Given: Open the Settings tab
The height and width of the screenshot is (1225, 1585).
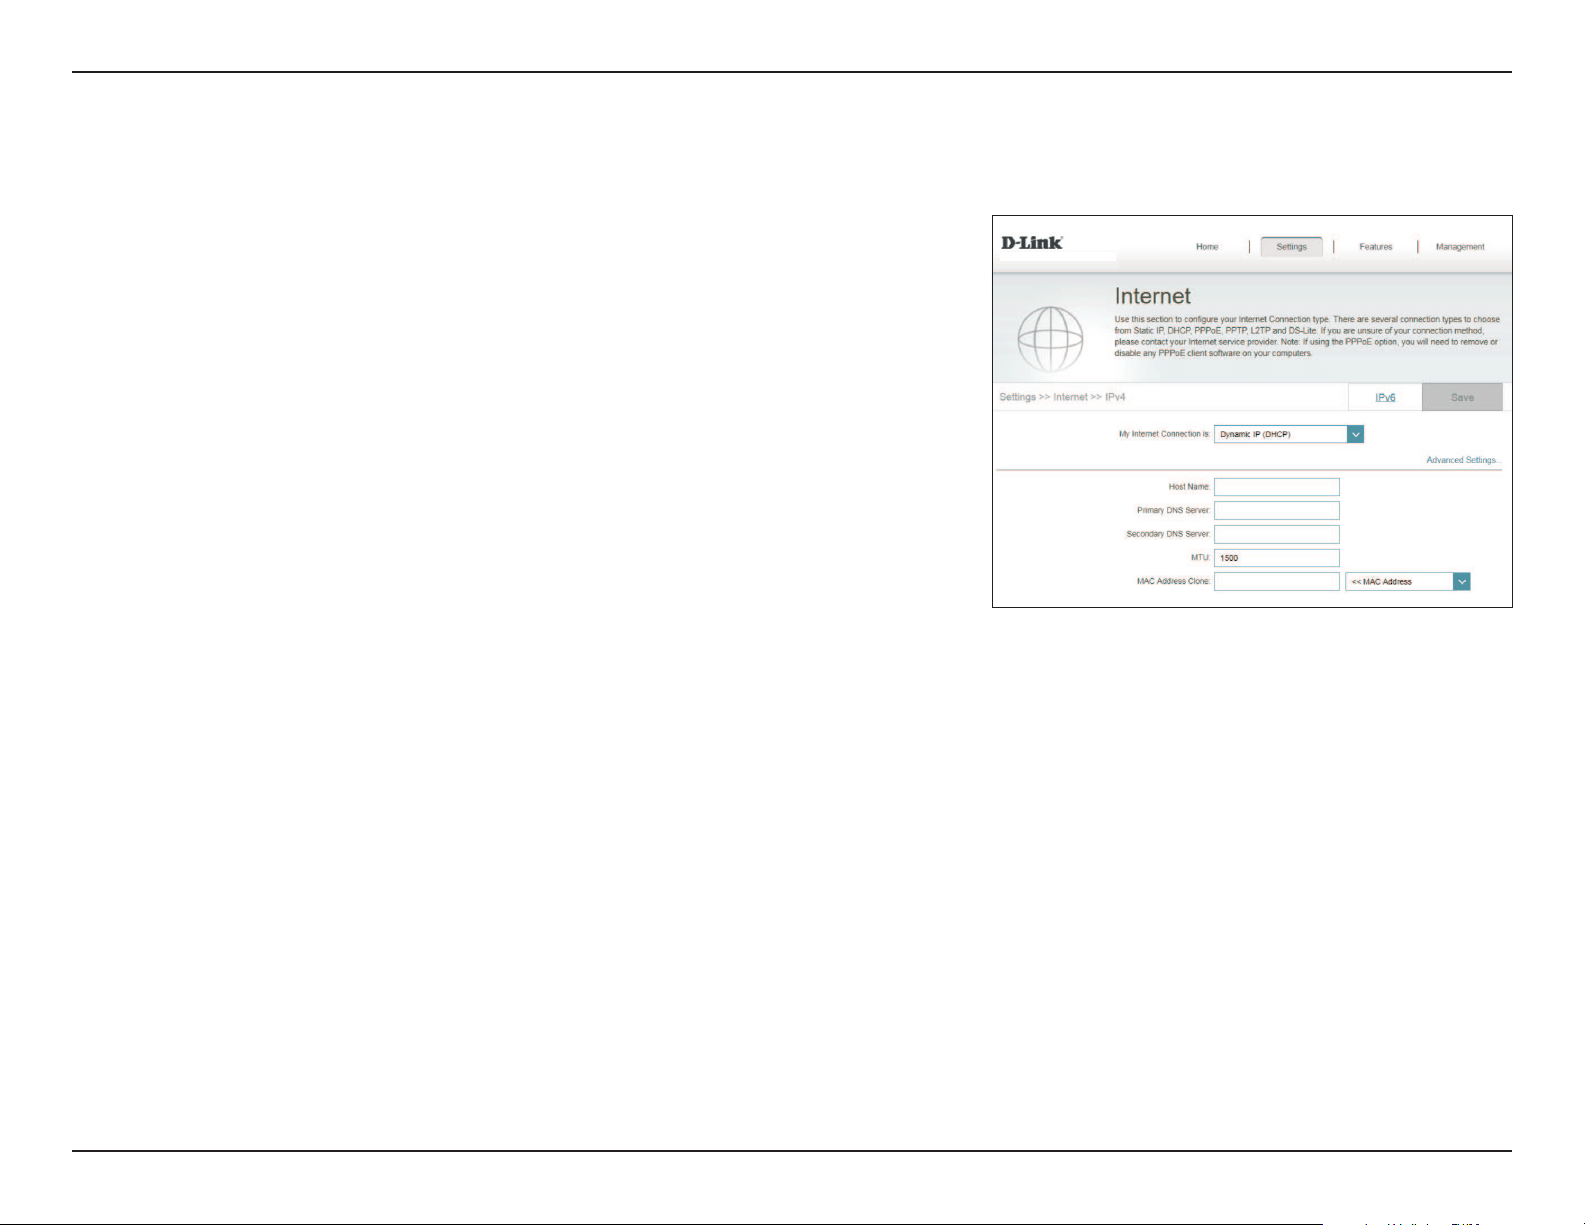Looking at the screenshot, I should click(1291, 247).
